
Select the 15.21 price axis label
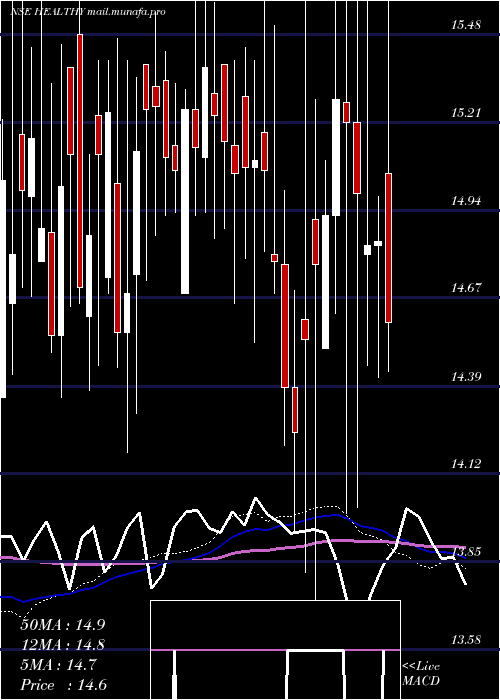coord(466,113)
